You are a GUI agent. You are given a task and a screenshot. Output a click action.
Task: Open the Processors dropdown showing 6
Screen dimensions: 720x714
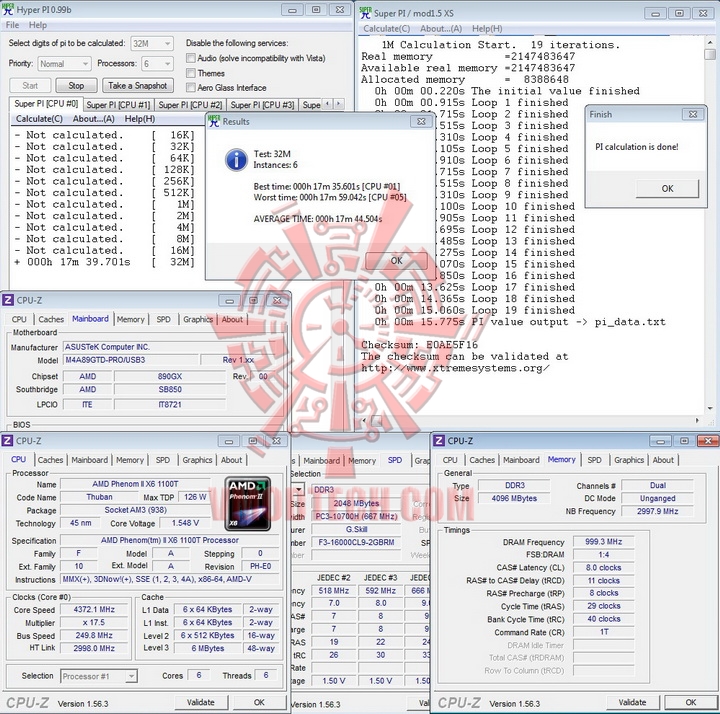point(158,64)
